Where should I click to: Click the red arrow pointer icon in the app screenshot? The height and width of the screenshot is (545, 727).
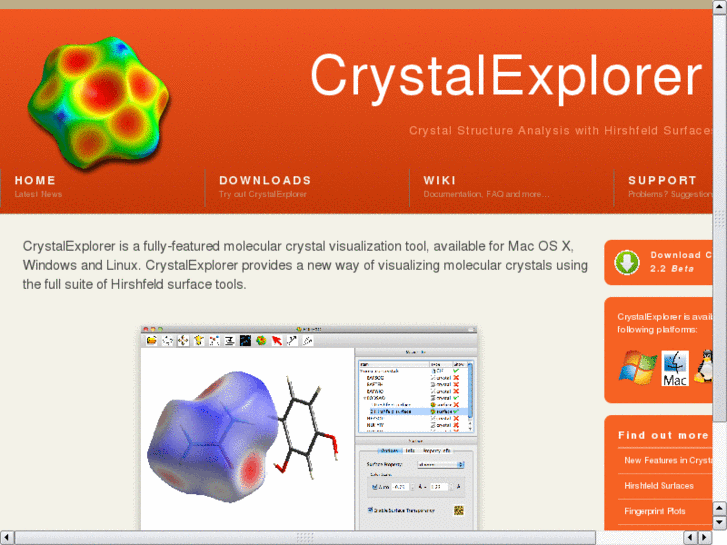coord(277,341)
